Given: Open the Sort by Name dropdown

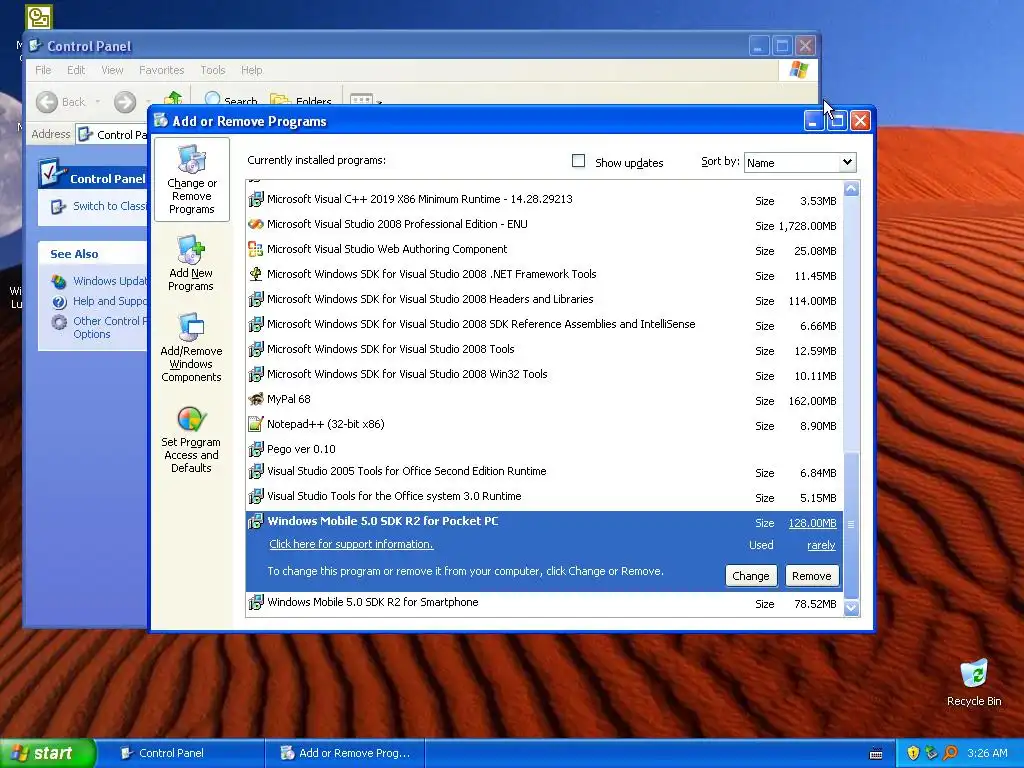Looking at the screenshot, I should tap(846, 162).
